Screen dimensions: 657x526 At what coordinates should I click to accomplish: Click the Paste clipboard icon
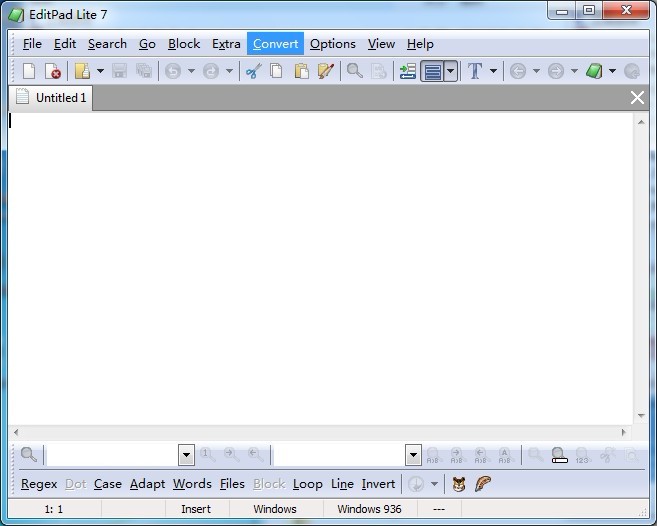click(x=301, y=71)
